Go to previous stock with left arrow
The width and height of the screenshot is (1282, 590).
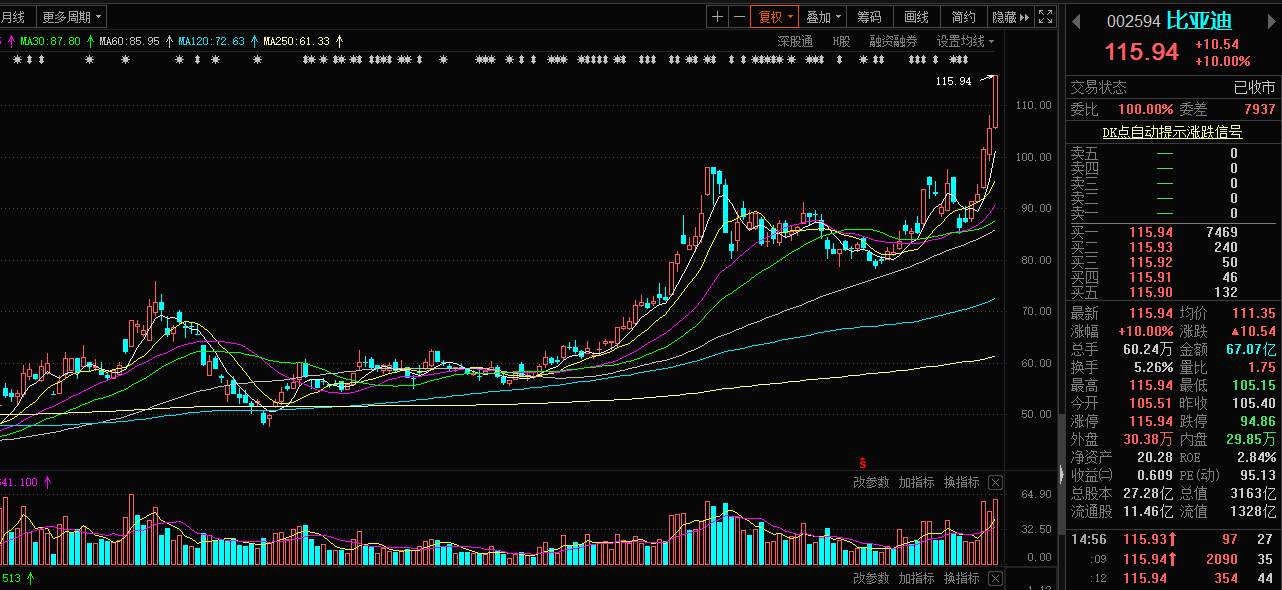[x=1074, y=21]
